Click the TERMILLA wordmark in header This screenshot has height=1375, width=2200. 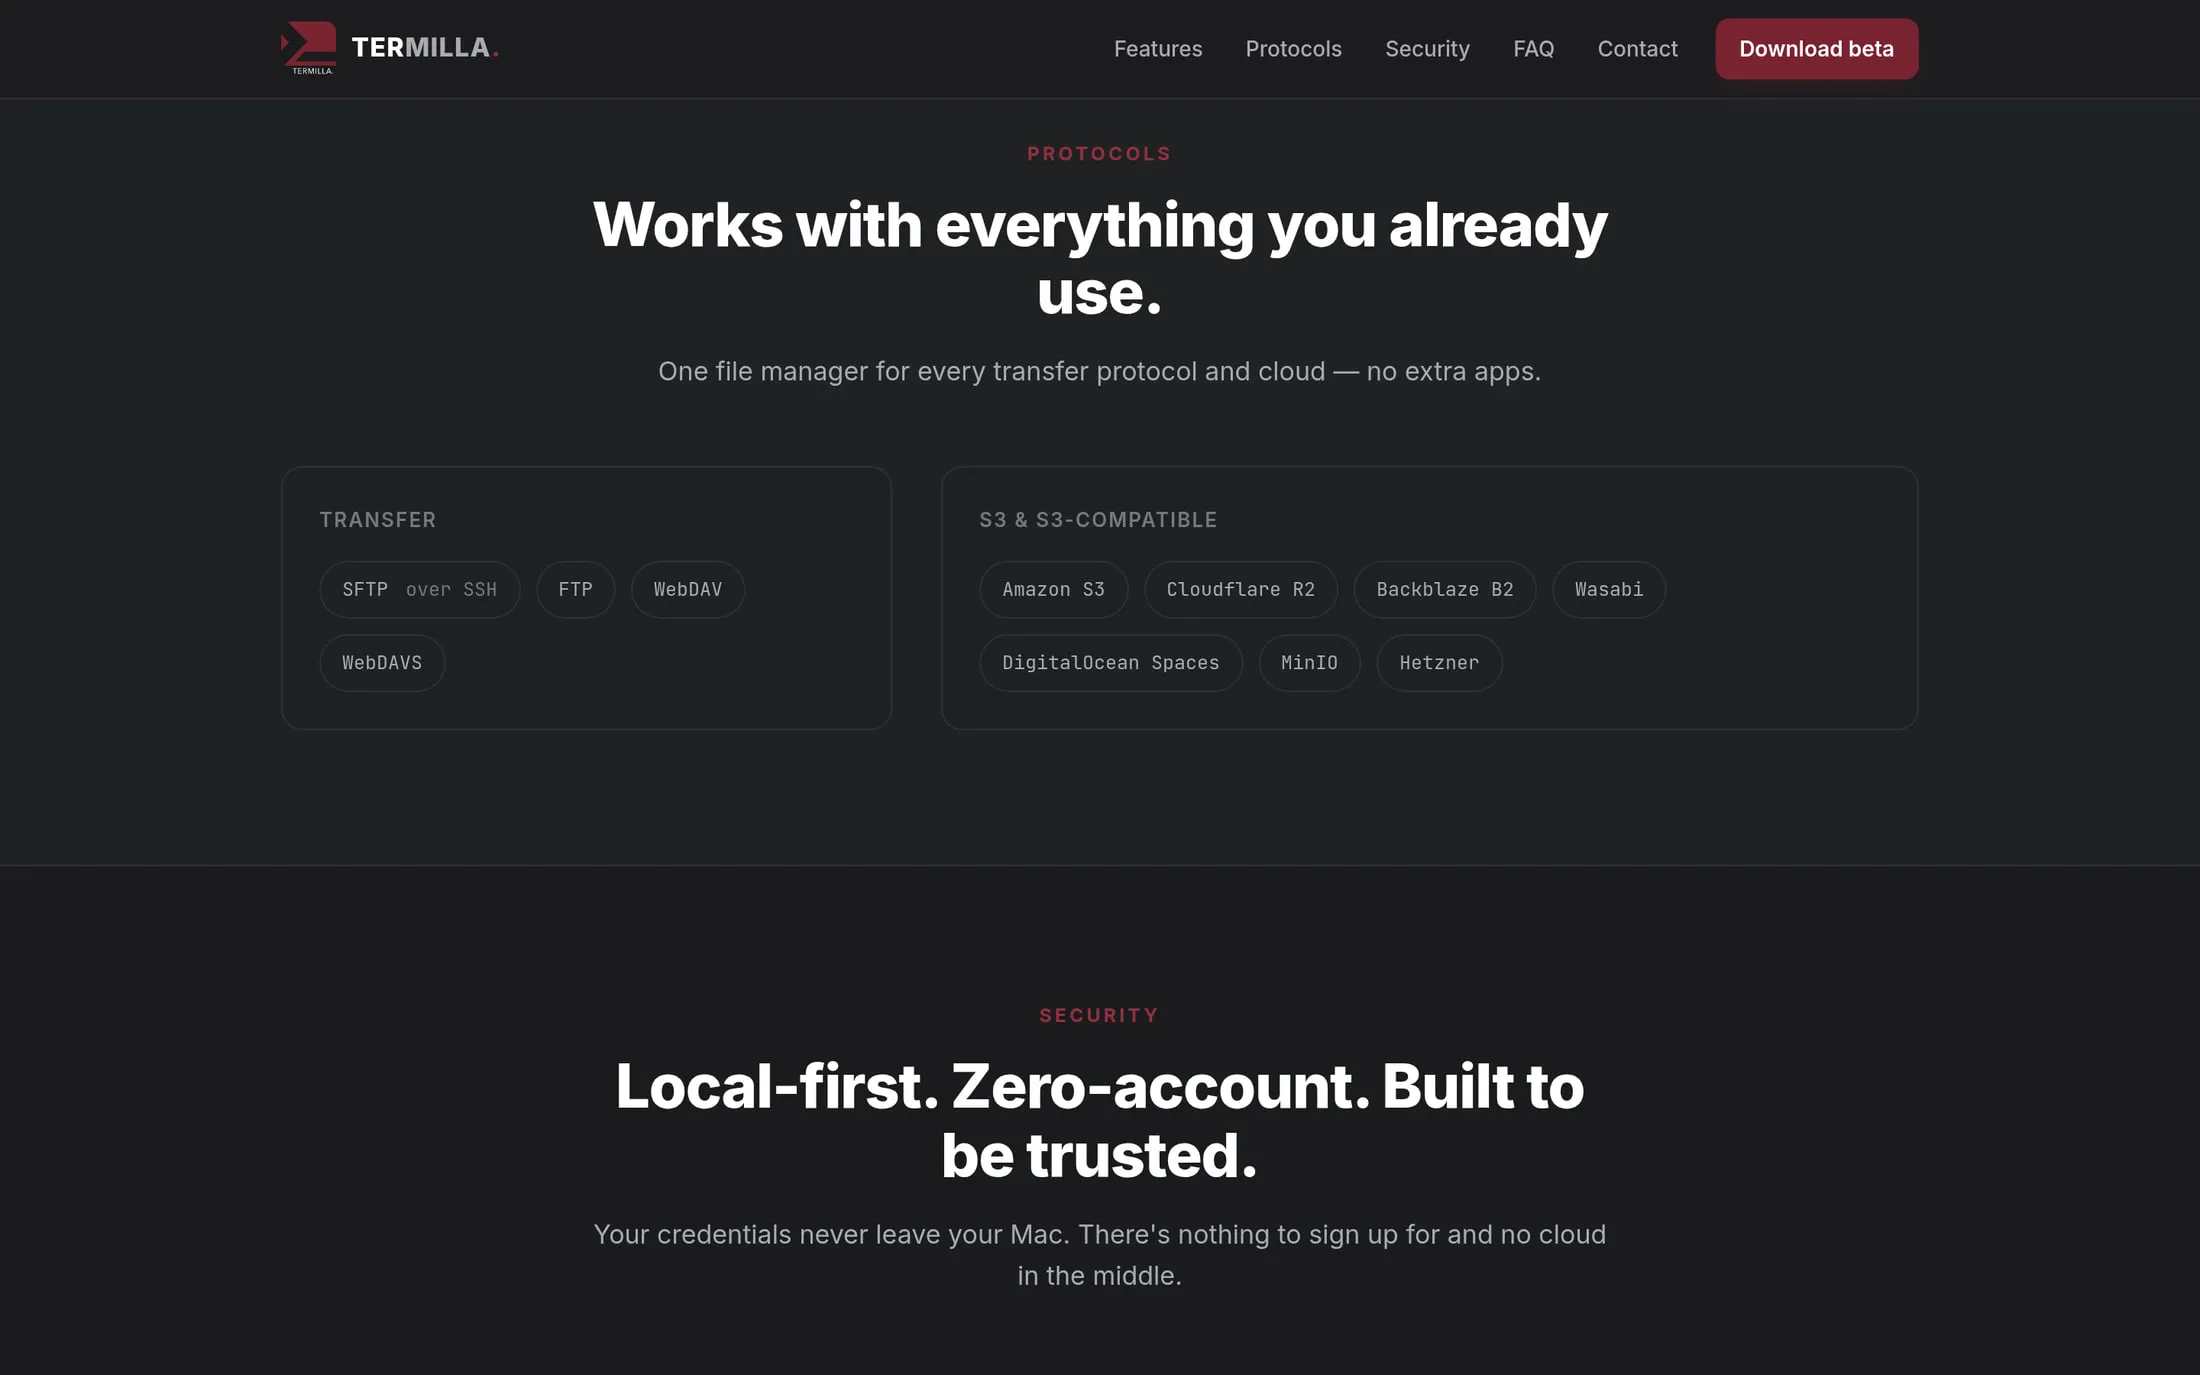pyautogui.click(x=425, y=48)
